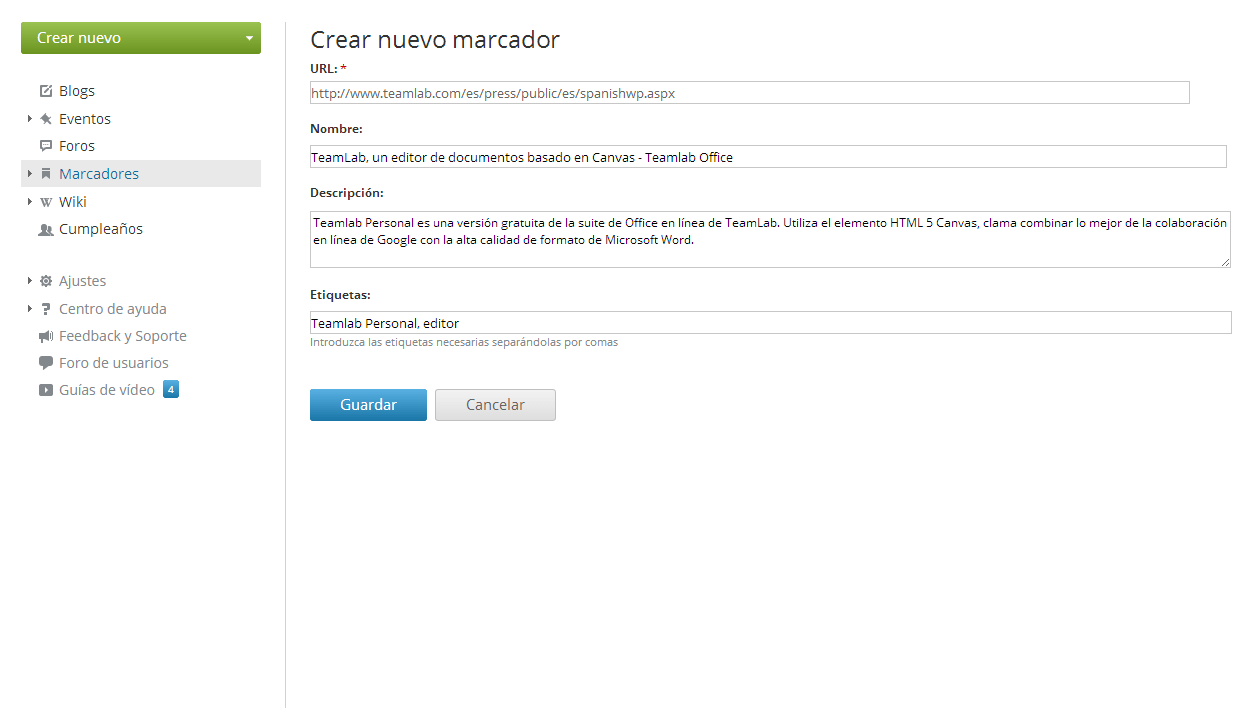Open Foro de usuarios link
Image resolution: width=1240 pixels, height=708 pixels.
point(114,363)
